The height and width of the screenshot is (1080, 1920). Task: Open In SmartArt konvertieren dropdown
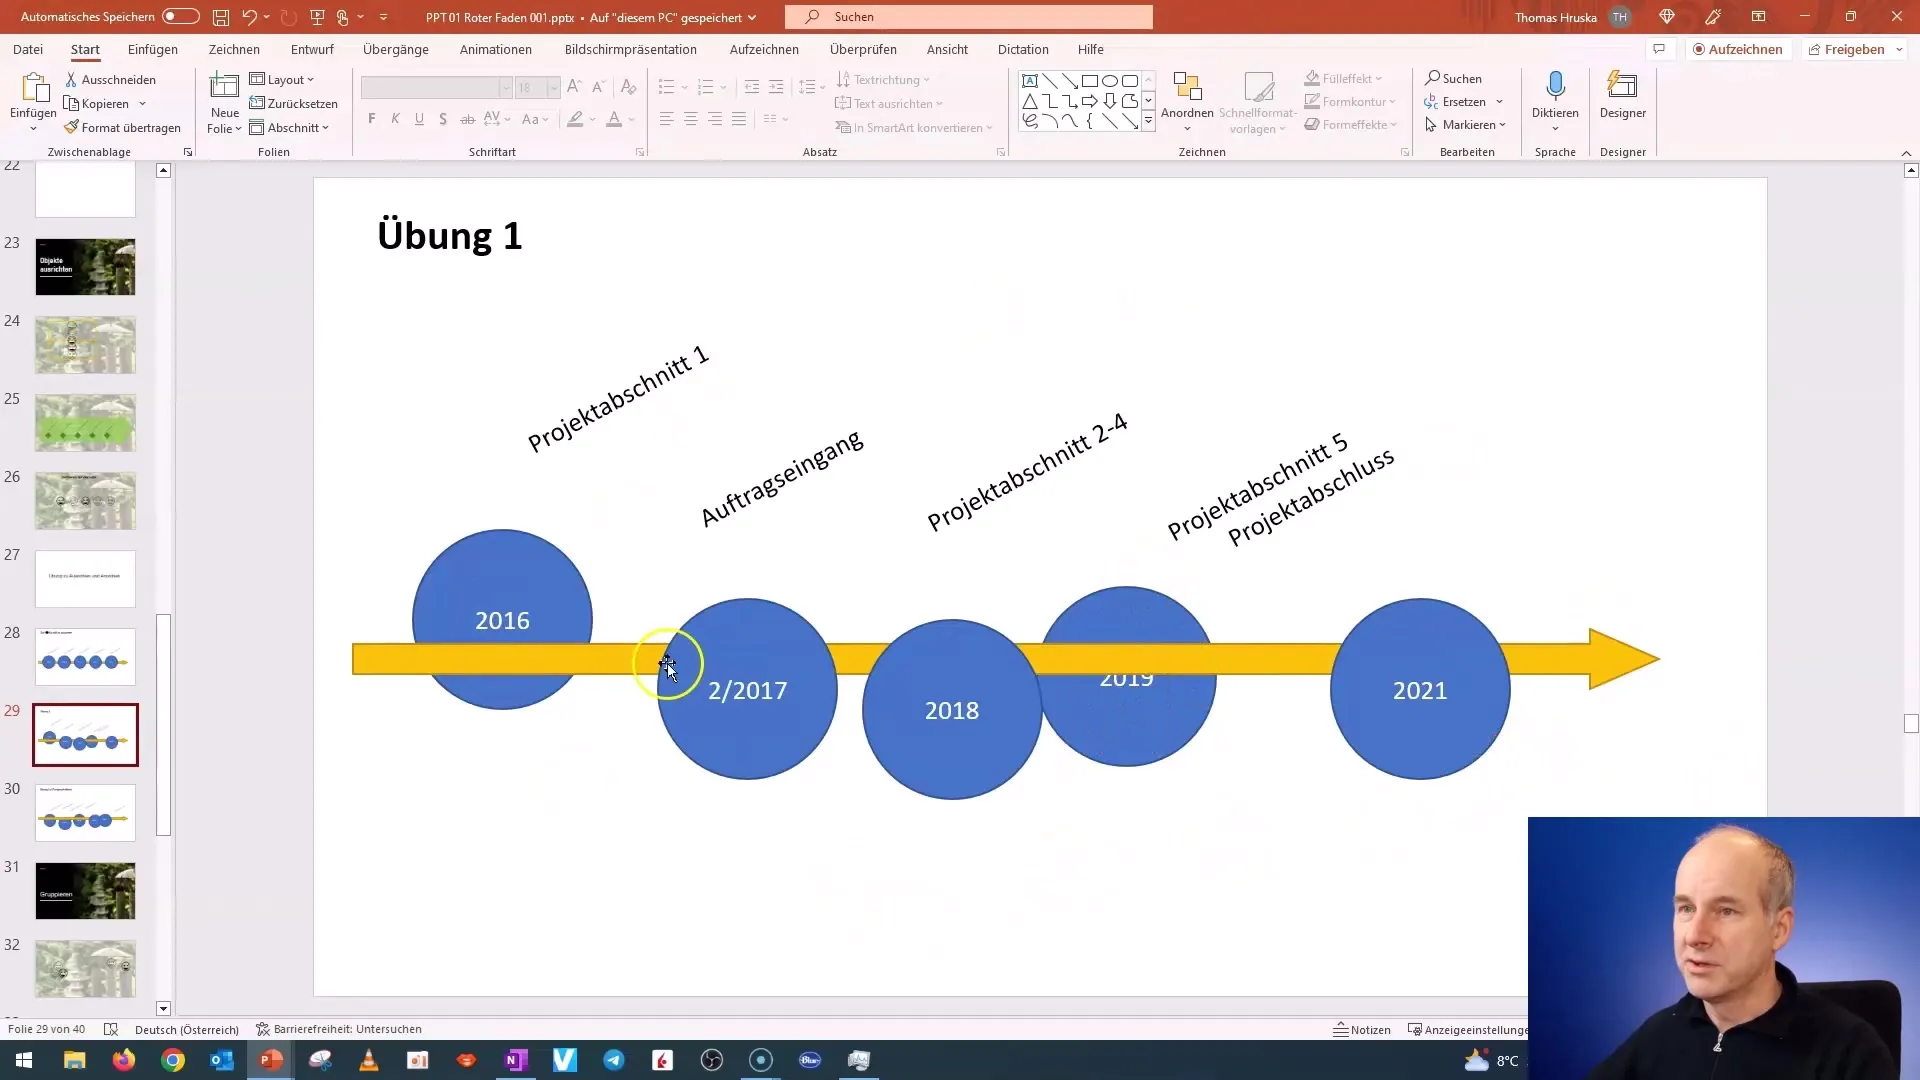[914, 127]
